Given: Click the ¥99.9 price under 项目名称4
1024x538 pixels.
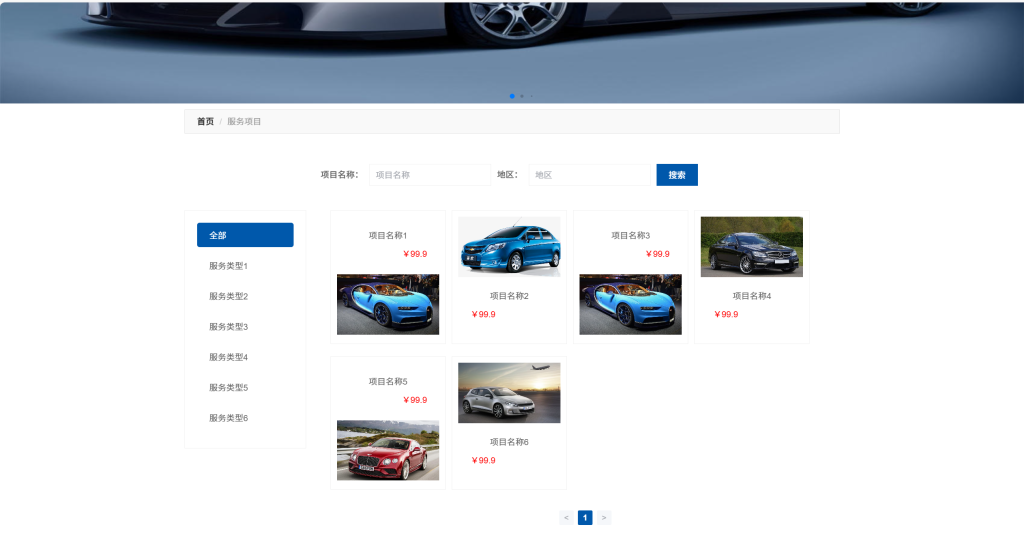Looking at the screenshot, I should [x=726, y=314].
